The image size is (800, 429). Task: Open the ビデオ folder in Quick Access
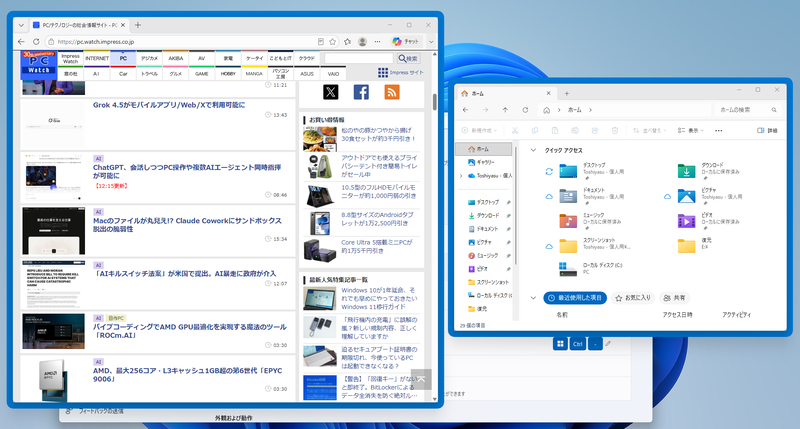pyautogui.click(x=709, y=220)
